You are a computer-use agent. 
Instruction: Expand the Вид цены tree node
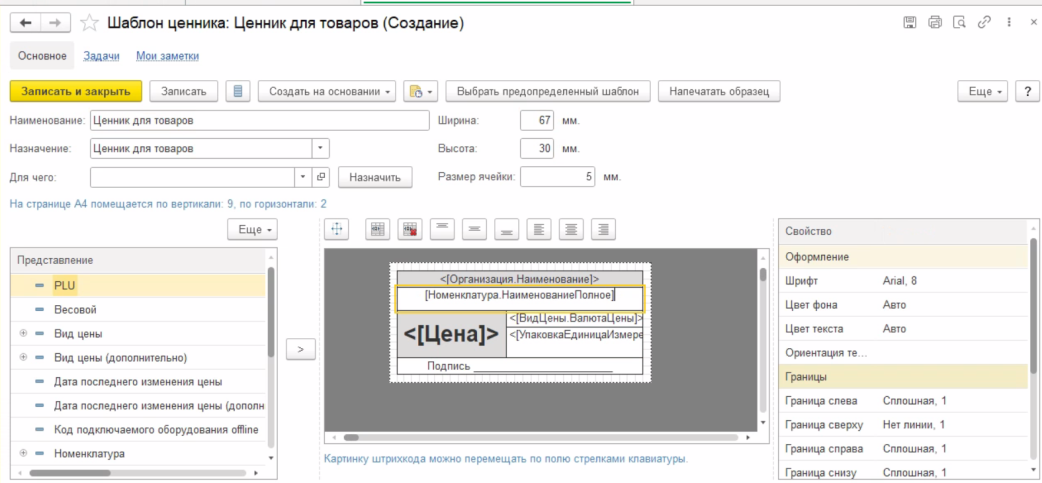(22, 332)
